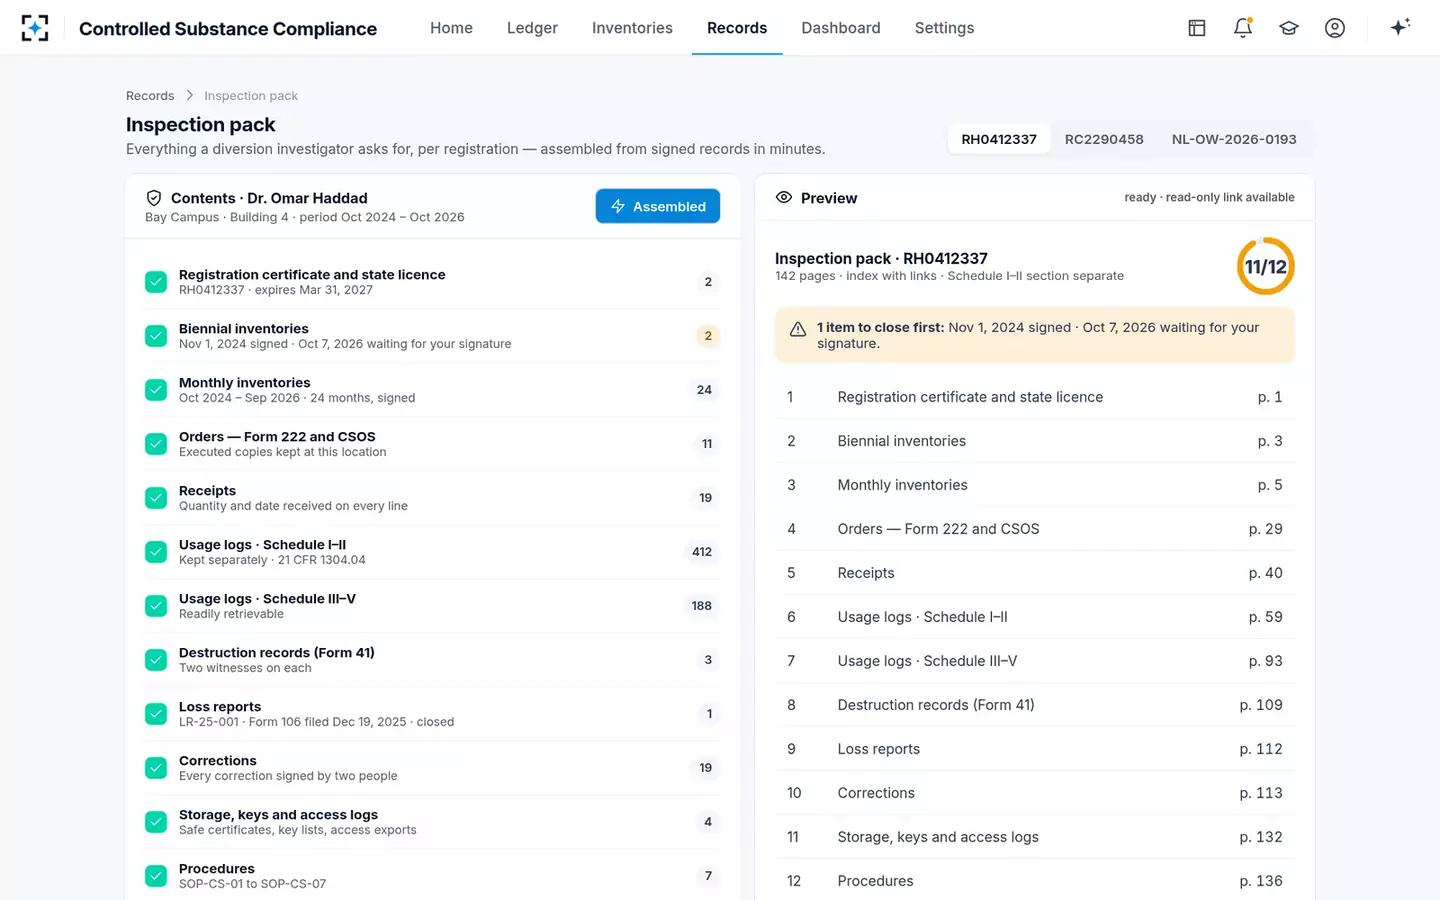Open index entry 4 Orders Form 222
Screen dimensions: 1440x900
1035,529
